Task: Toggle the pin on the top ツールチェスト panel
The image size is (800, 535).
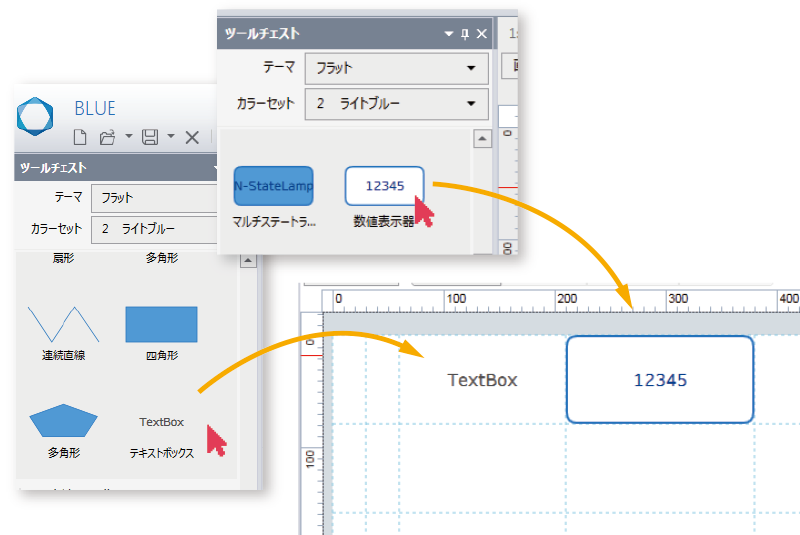Action: pyautogui.click(x=465, y=34)
